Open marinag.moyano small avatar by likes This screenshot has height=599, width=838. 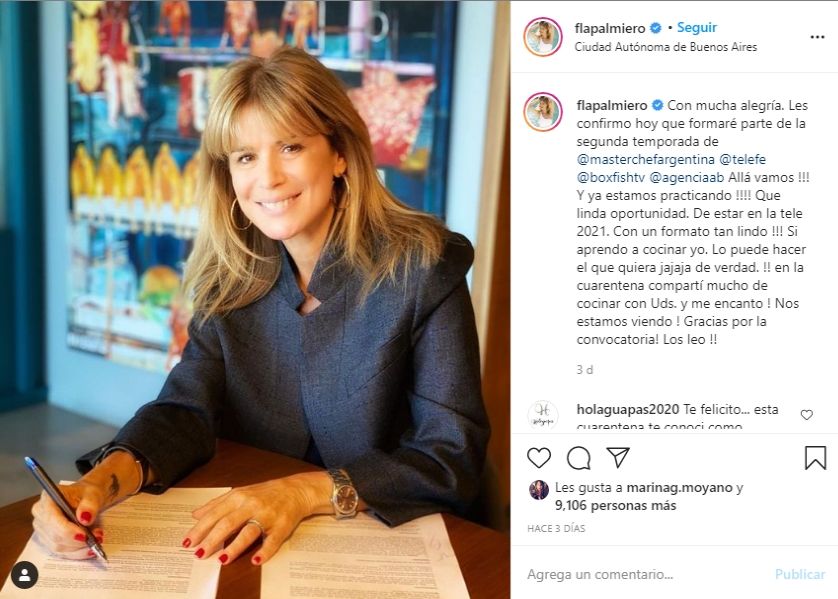click(539, 489)
